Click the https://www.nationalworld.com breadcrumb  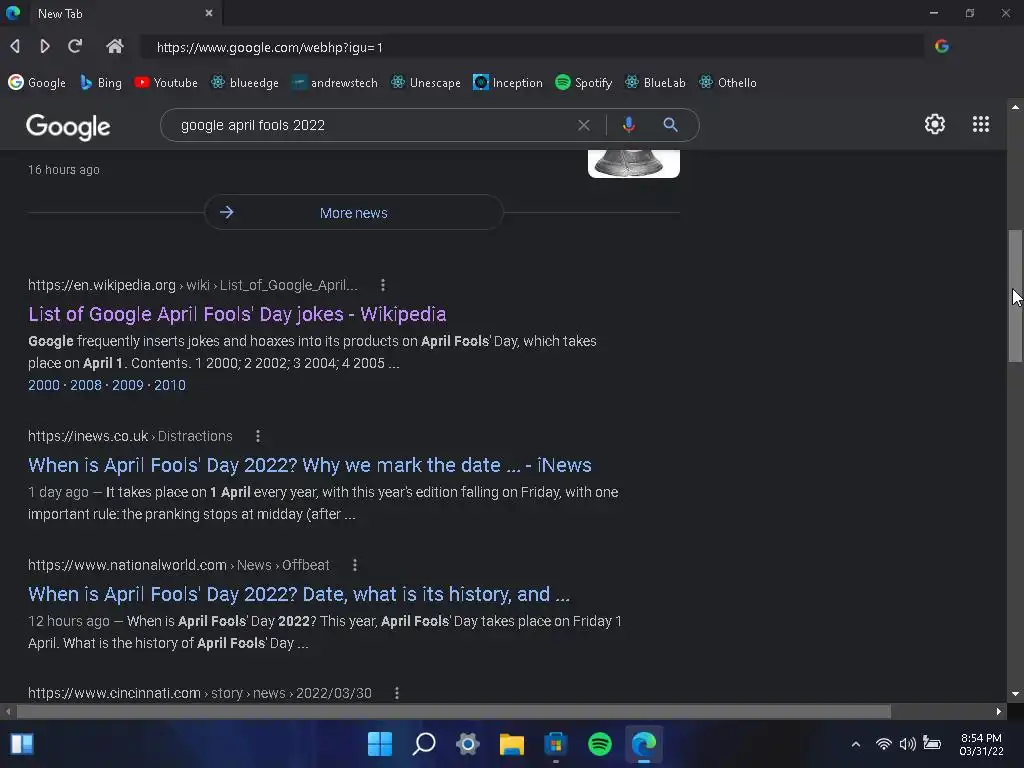tap(179, 565)
